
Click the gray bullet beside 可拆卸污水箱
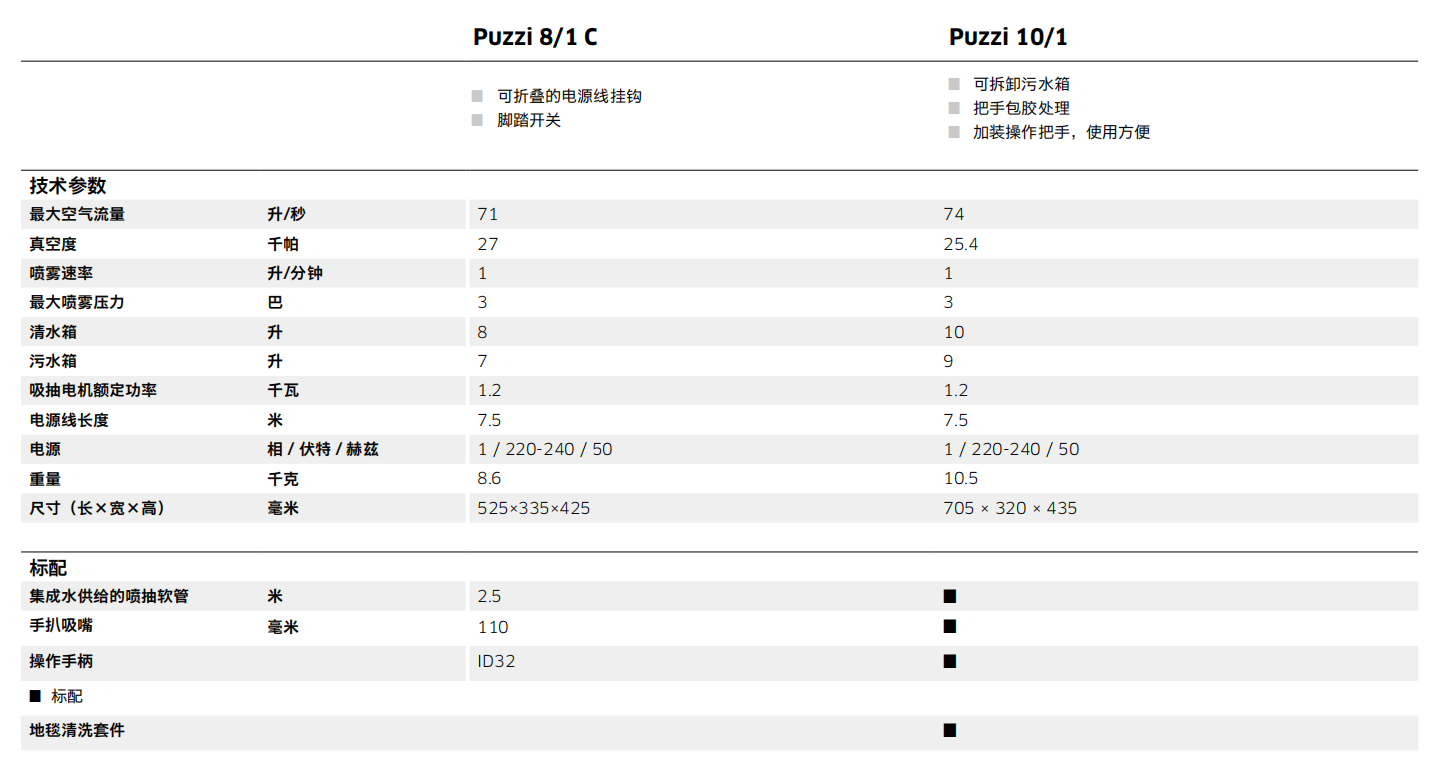954,84
